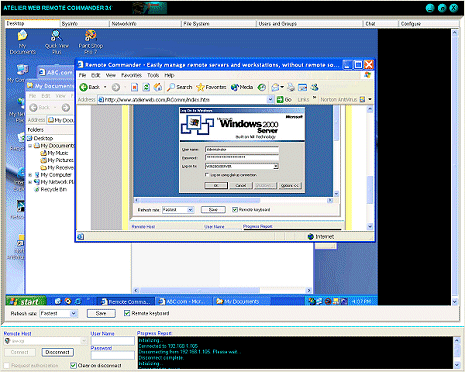Image resolution: width=465 pixels, height=372 pixels.
Task: Click Back button in My Documents window
Action: [x=39, y=108]
